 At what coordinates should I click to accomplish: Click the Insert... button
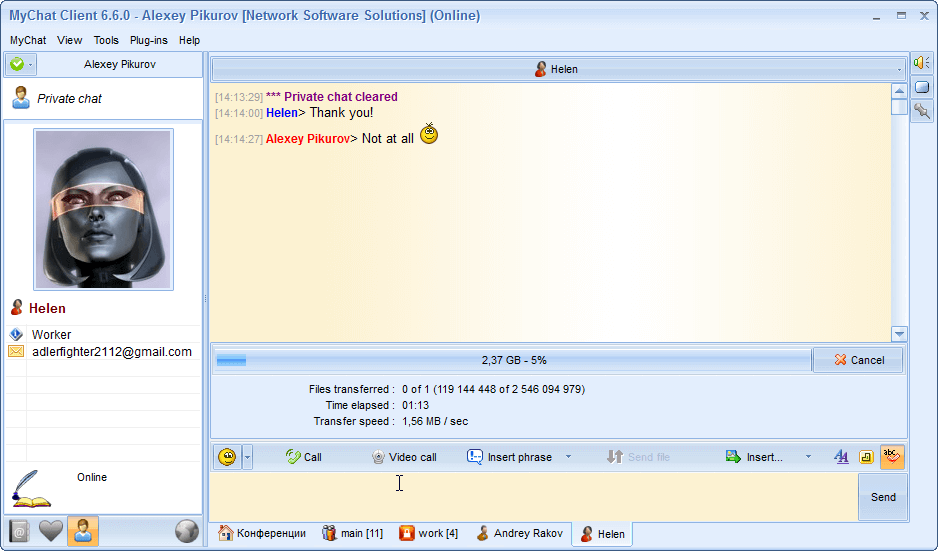pos(754,457)
